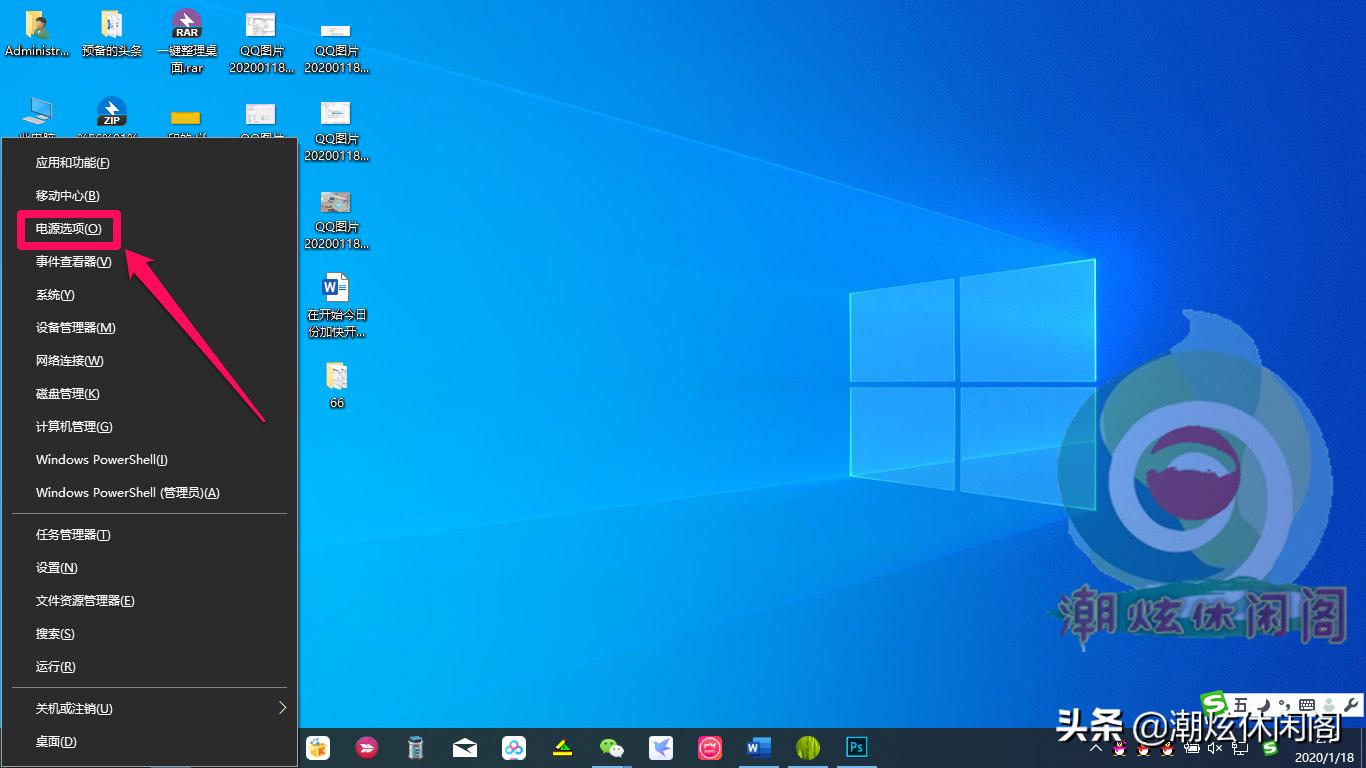Launch Photoshop from the taskbar
This screenshot has height=768, width=1366.
pyautogui.click(x=856, y=747)
